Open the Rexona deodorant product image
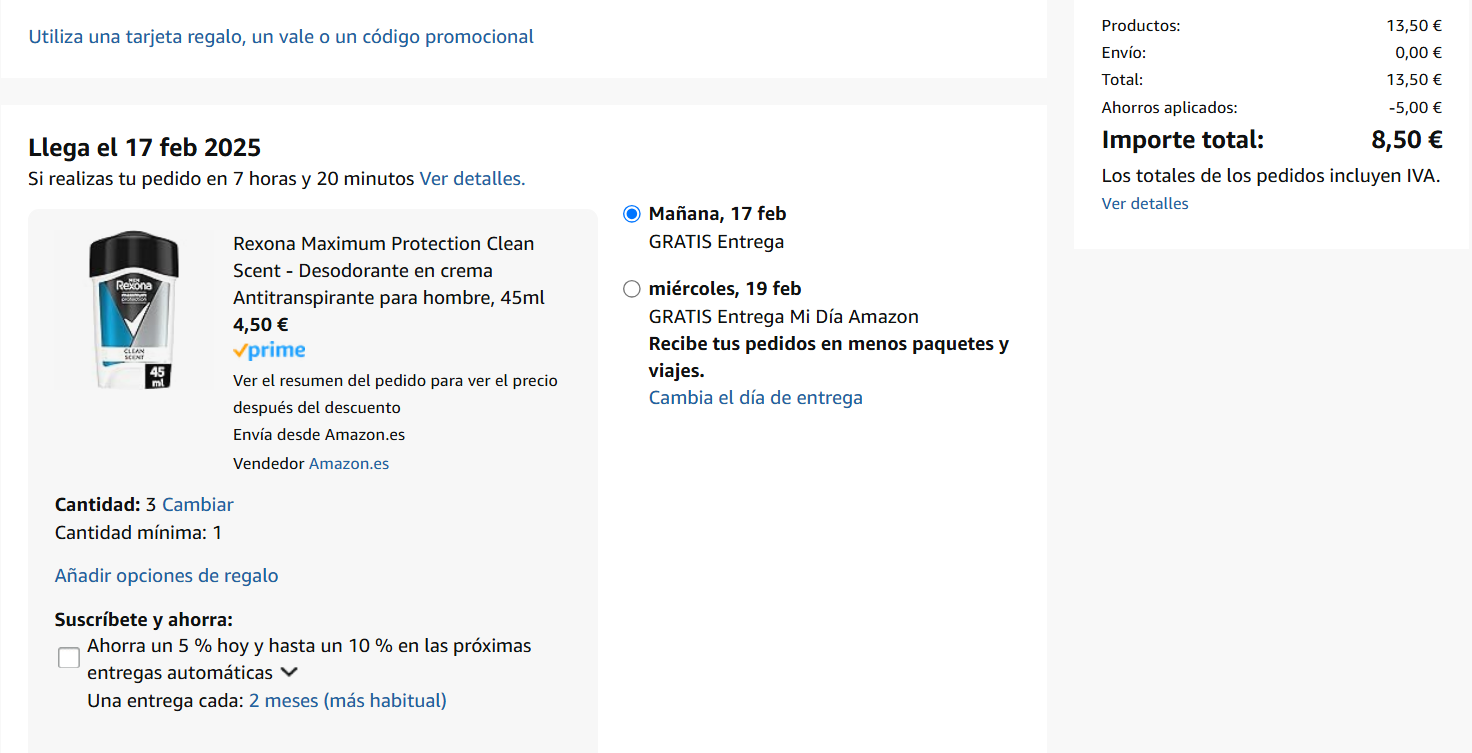The image size is (1472, 753). click(134, 310)
